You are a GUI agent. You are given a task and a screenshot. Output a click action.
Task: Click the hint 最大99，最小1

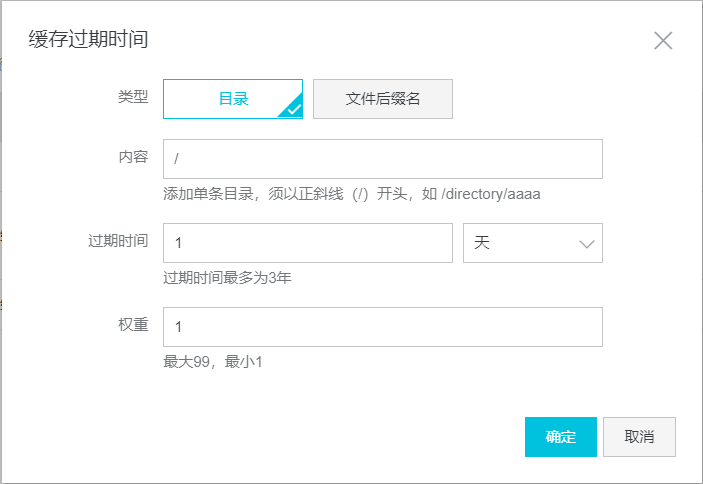pyautogui.click(x=212, y=362)
